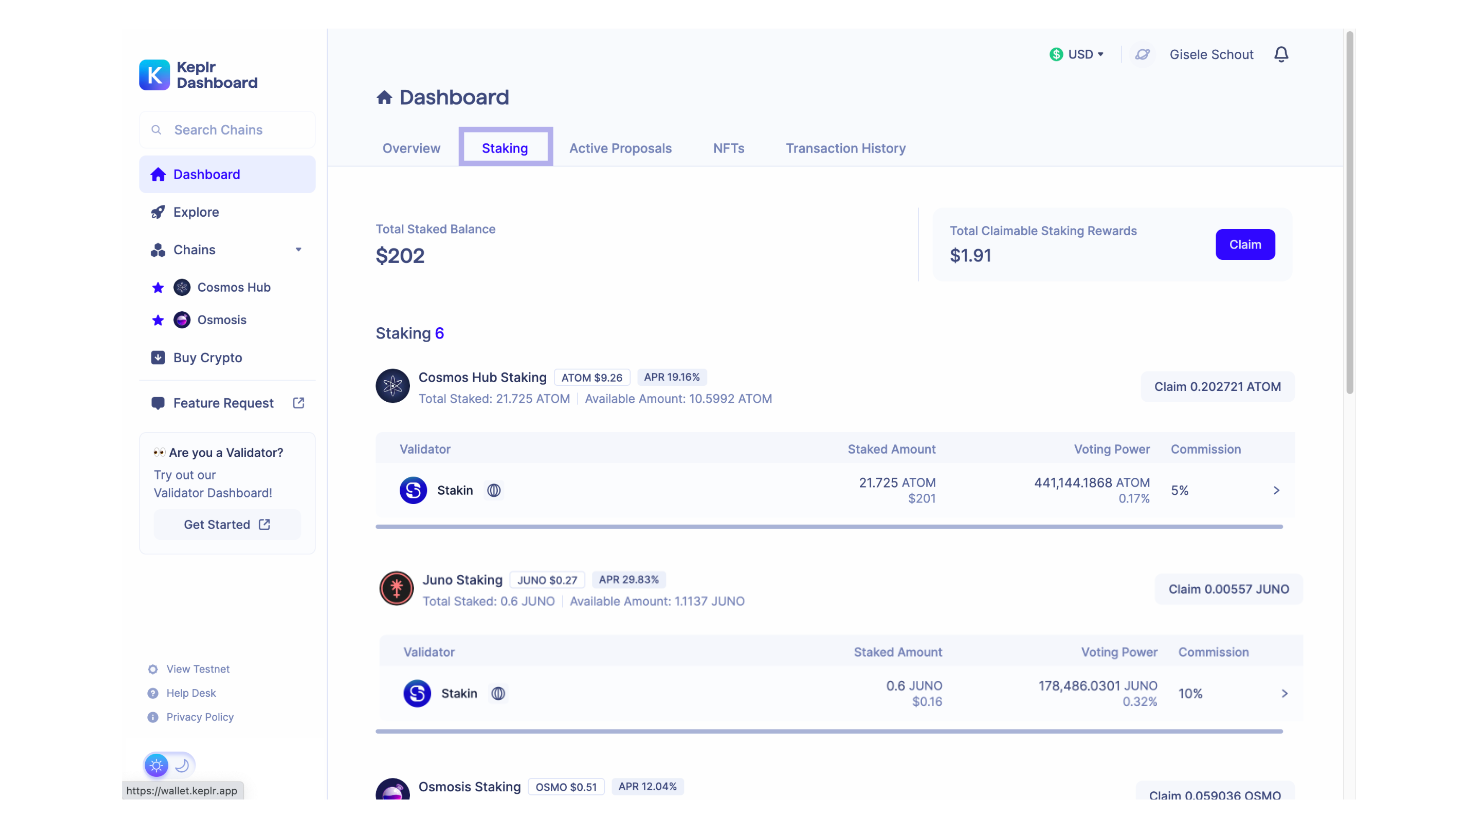
Task: Click the green dollar currency icon
Action: [x=1056, y=54]
